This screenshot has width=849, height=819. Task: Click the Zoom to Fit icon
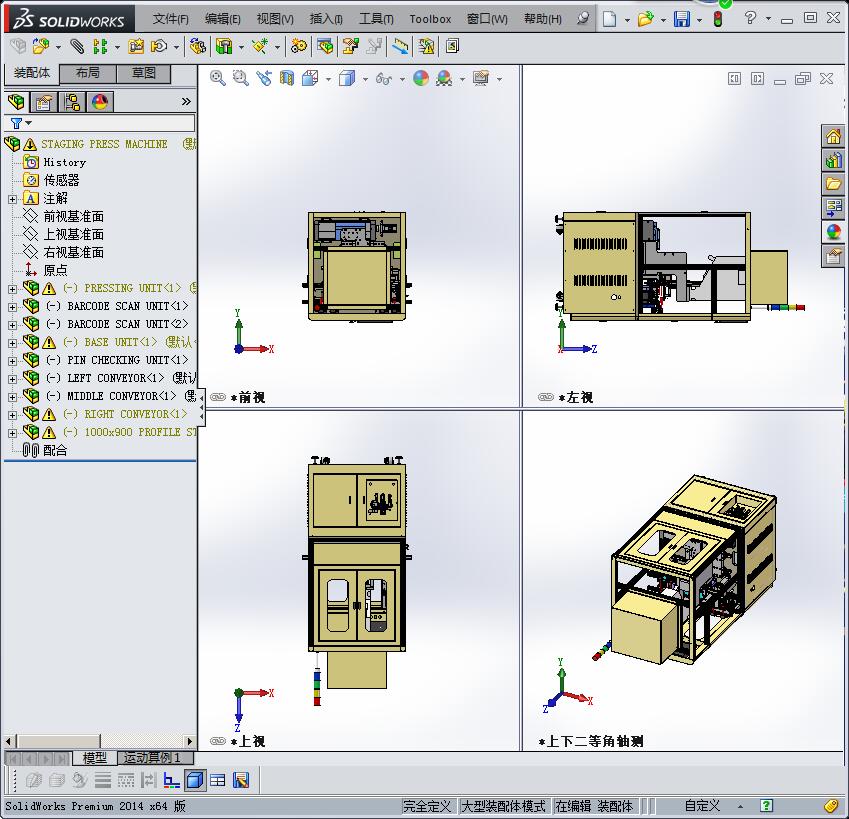click(218, 78)
